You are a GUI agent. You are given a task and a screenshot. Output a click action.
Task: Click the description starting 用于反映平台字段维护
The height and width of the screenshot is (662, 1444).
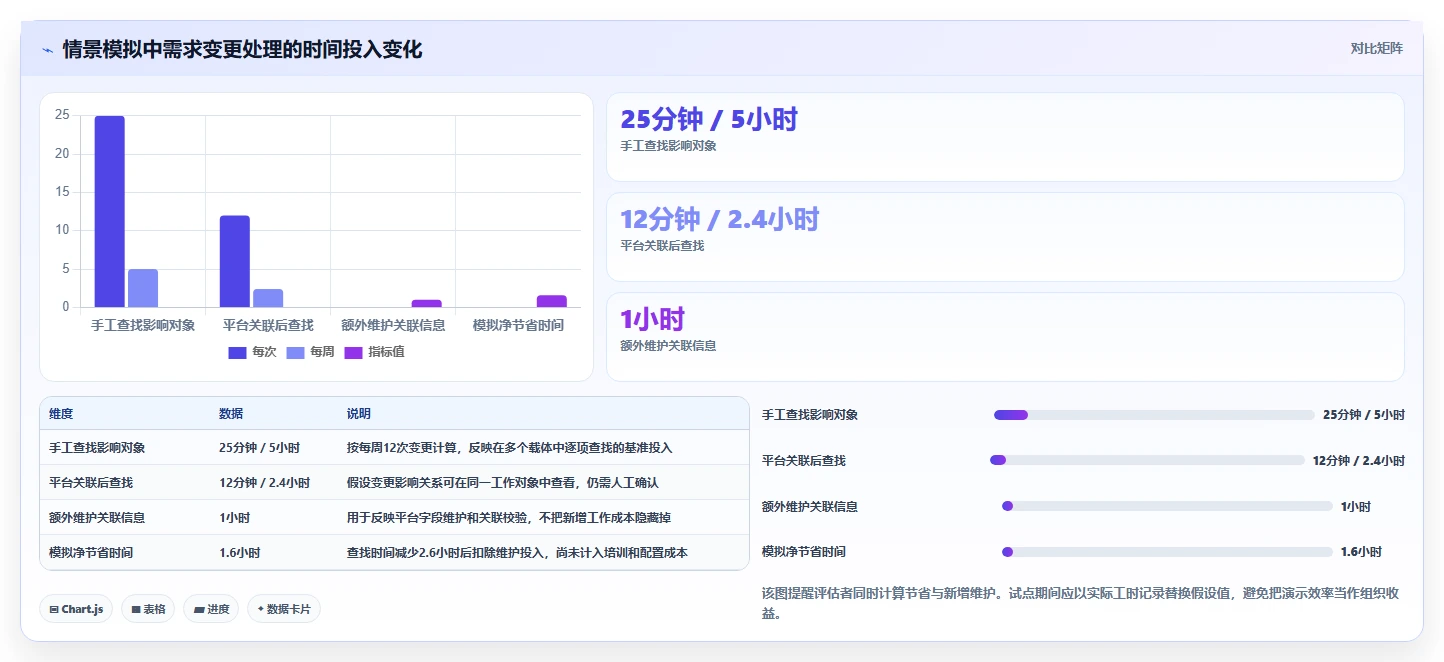(x=509, y=518)
